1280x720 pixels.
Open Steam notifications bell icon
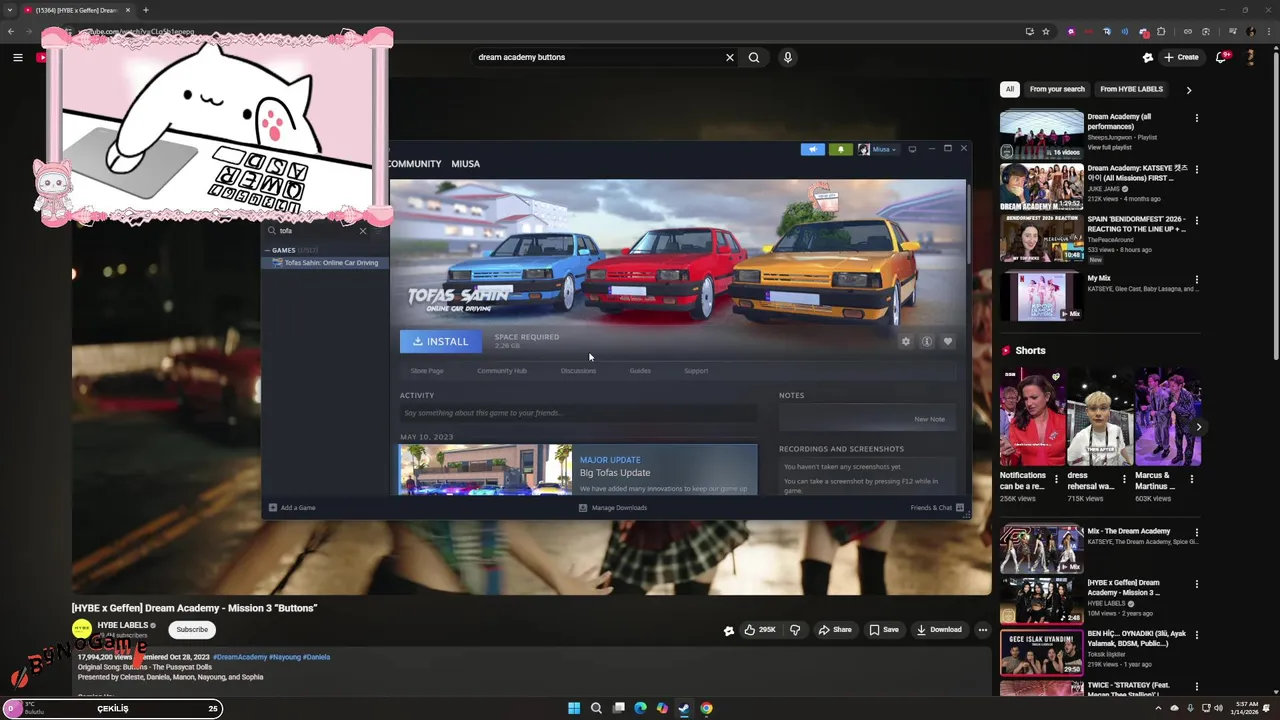point(840,149)
